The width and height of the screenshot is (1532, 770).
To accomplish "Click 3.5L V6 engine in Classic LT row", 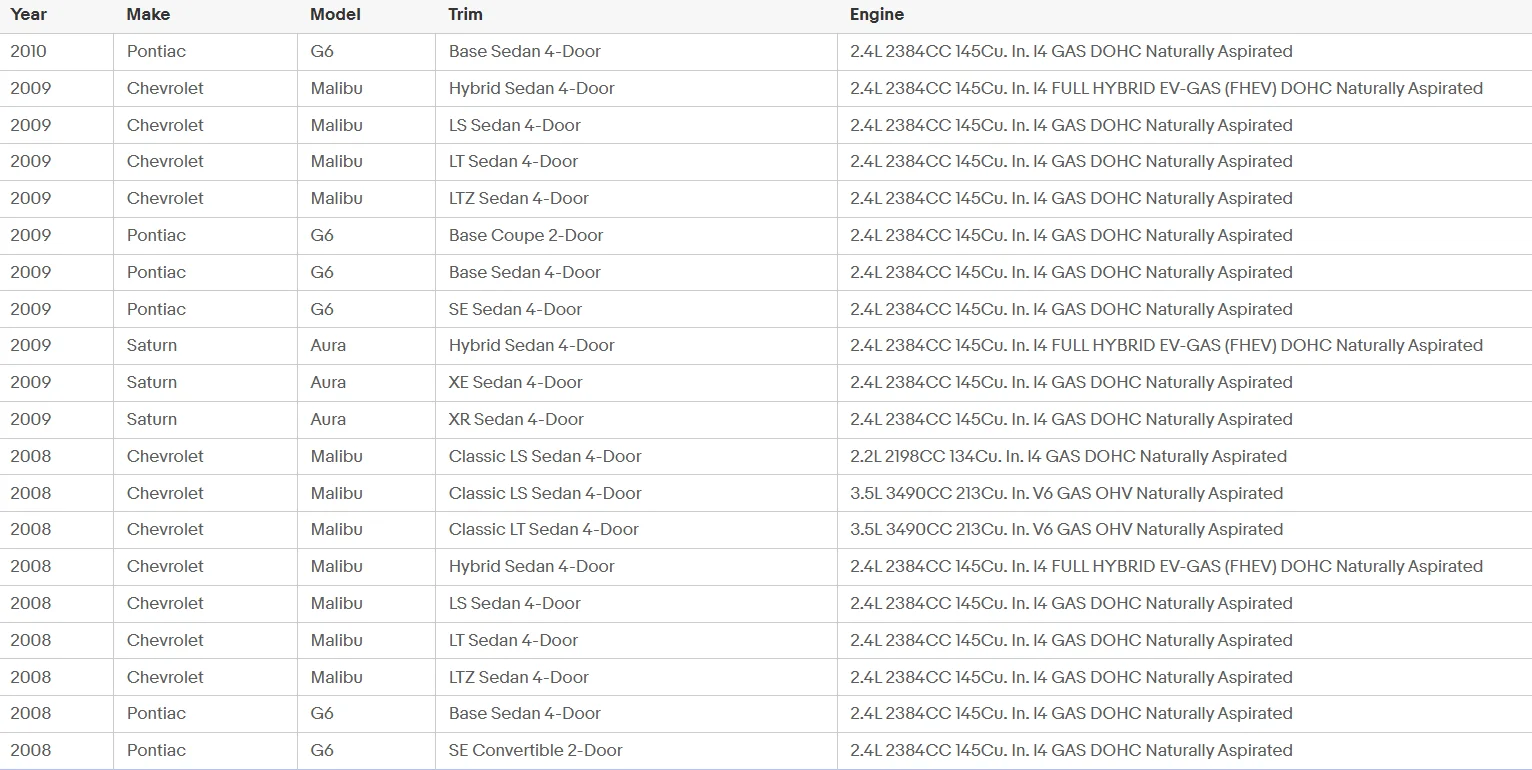I will tap(1066, 530).
